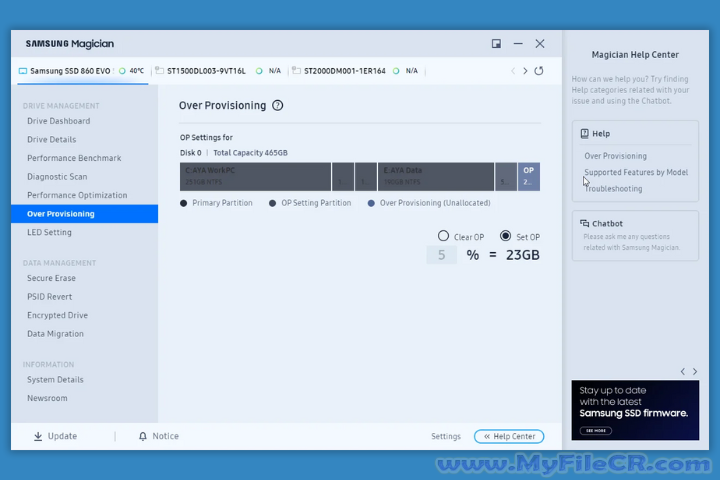Go to next drive tab arrow
720x480 pixels.
[525, 71]
